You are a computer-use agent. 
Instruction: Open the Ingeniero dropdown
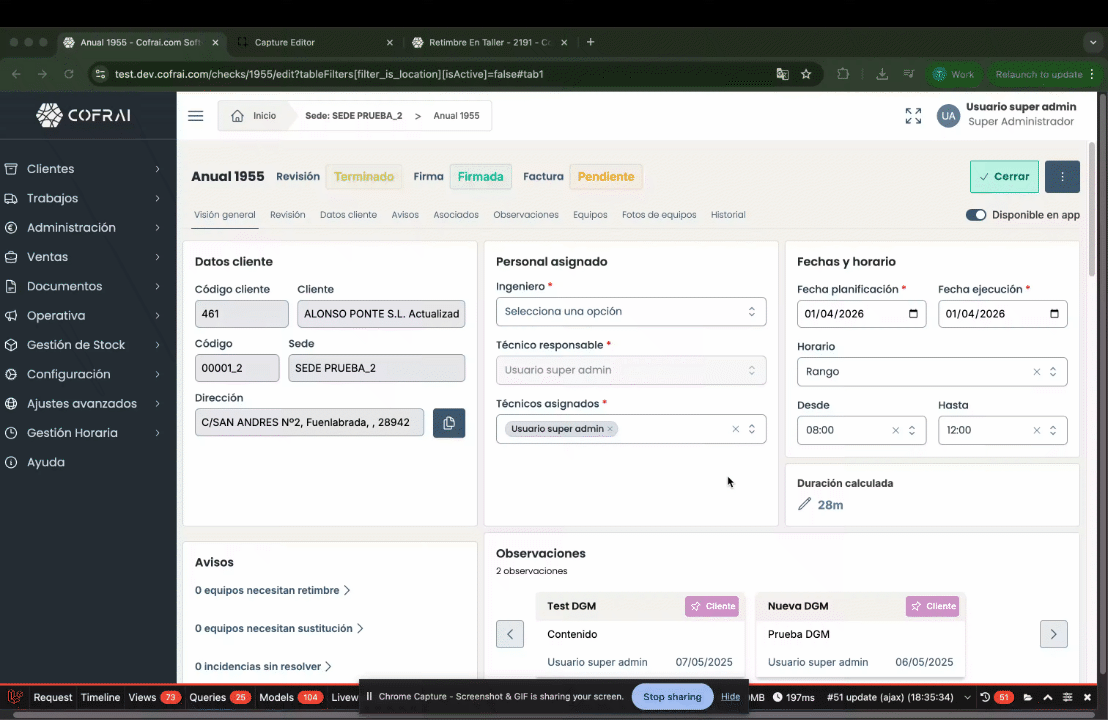coord(631,311)
